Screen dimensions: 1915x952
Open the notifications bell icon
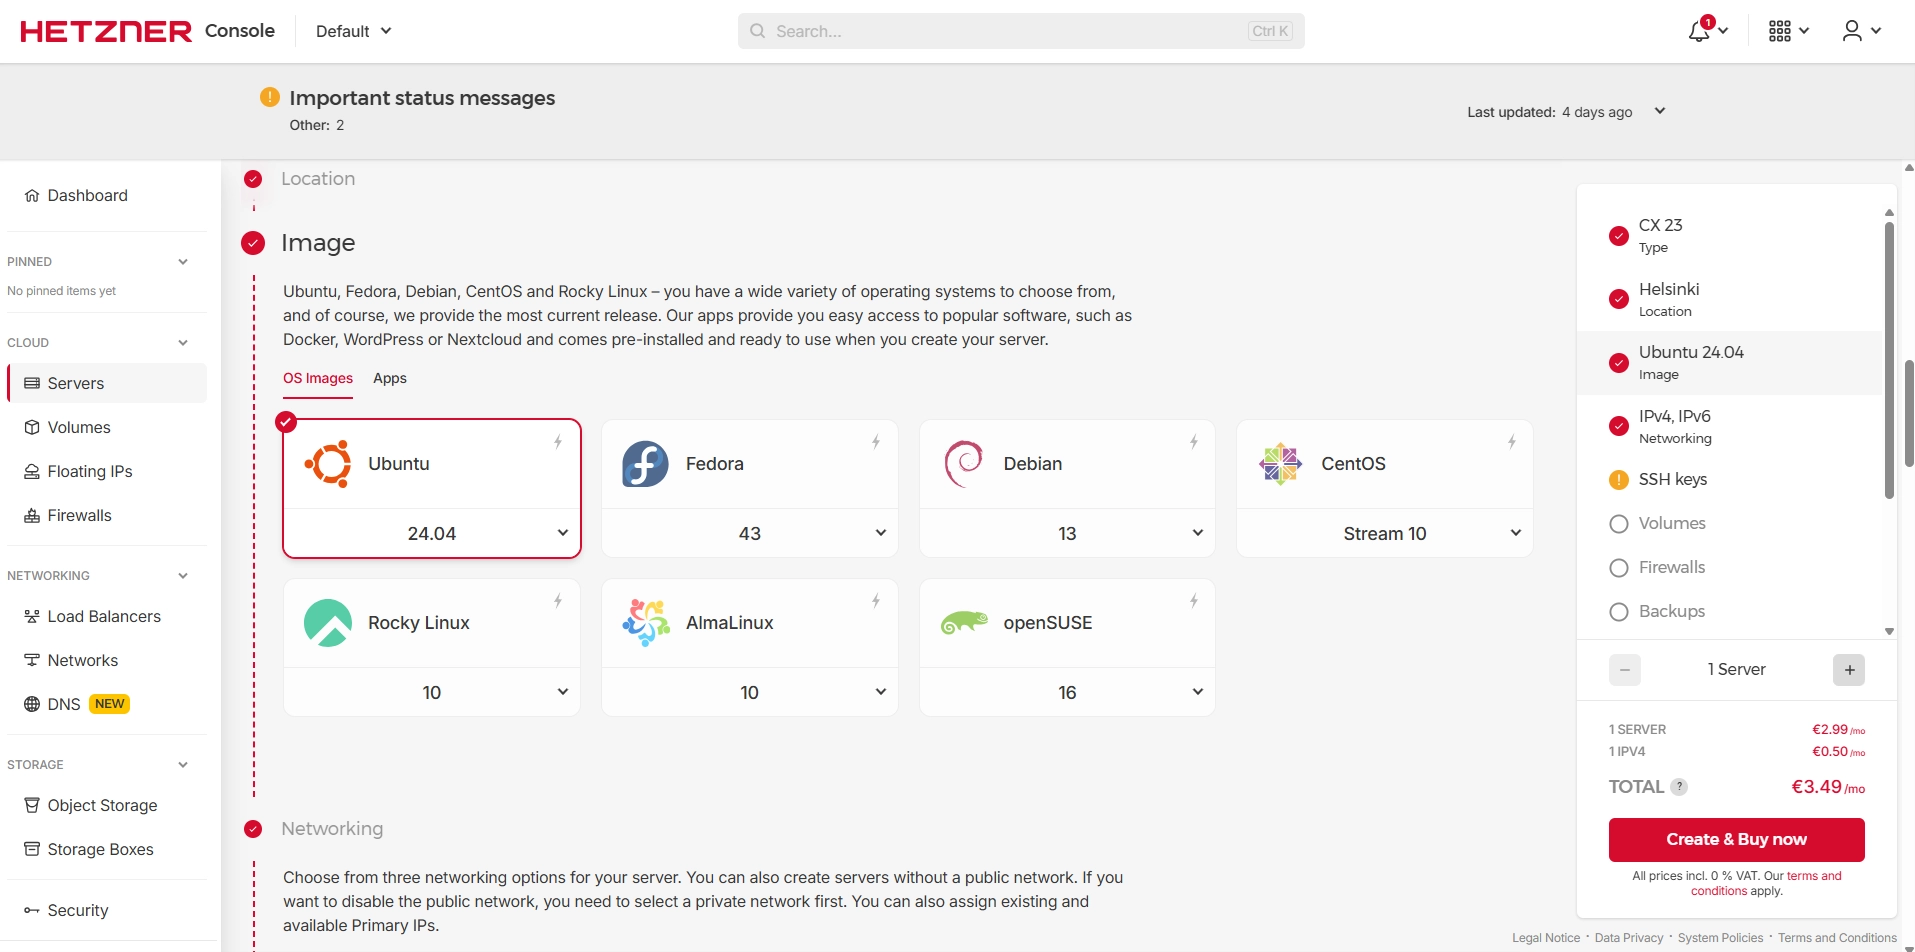(1699, 31)
